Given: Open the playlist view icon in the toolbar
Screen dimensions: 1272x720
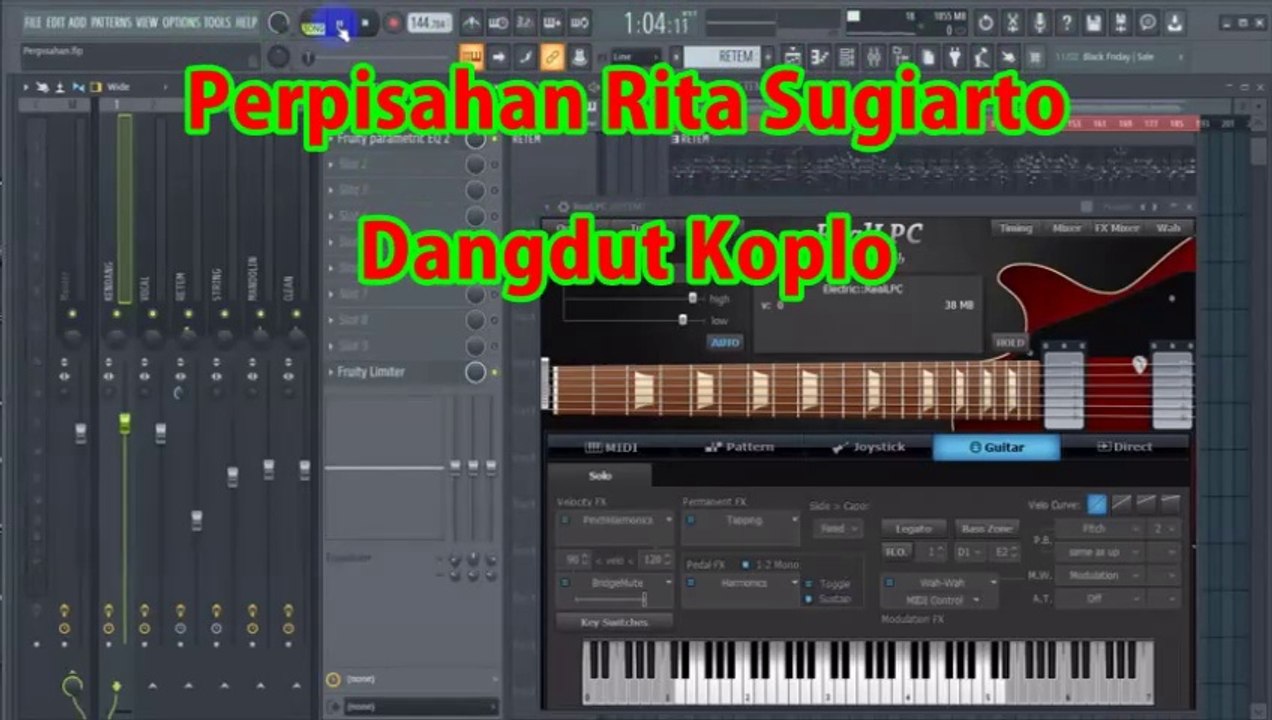Looking at the screenshot, I should tap(792, 57).
